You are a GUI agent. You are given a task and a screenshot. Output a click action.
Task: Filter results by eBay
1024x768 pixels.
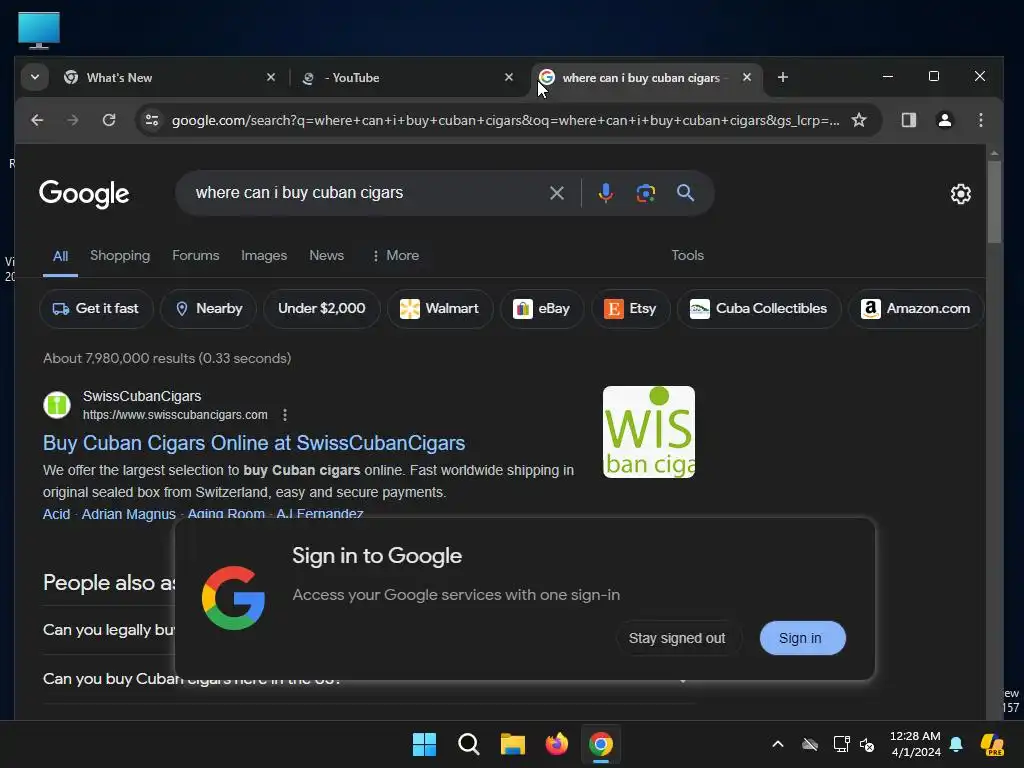click(541, 308)
